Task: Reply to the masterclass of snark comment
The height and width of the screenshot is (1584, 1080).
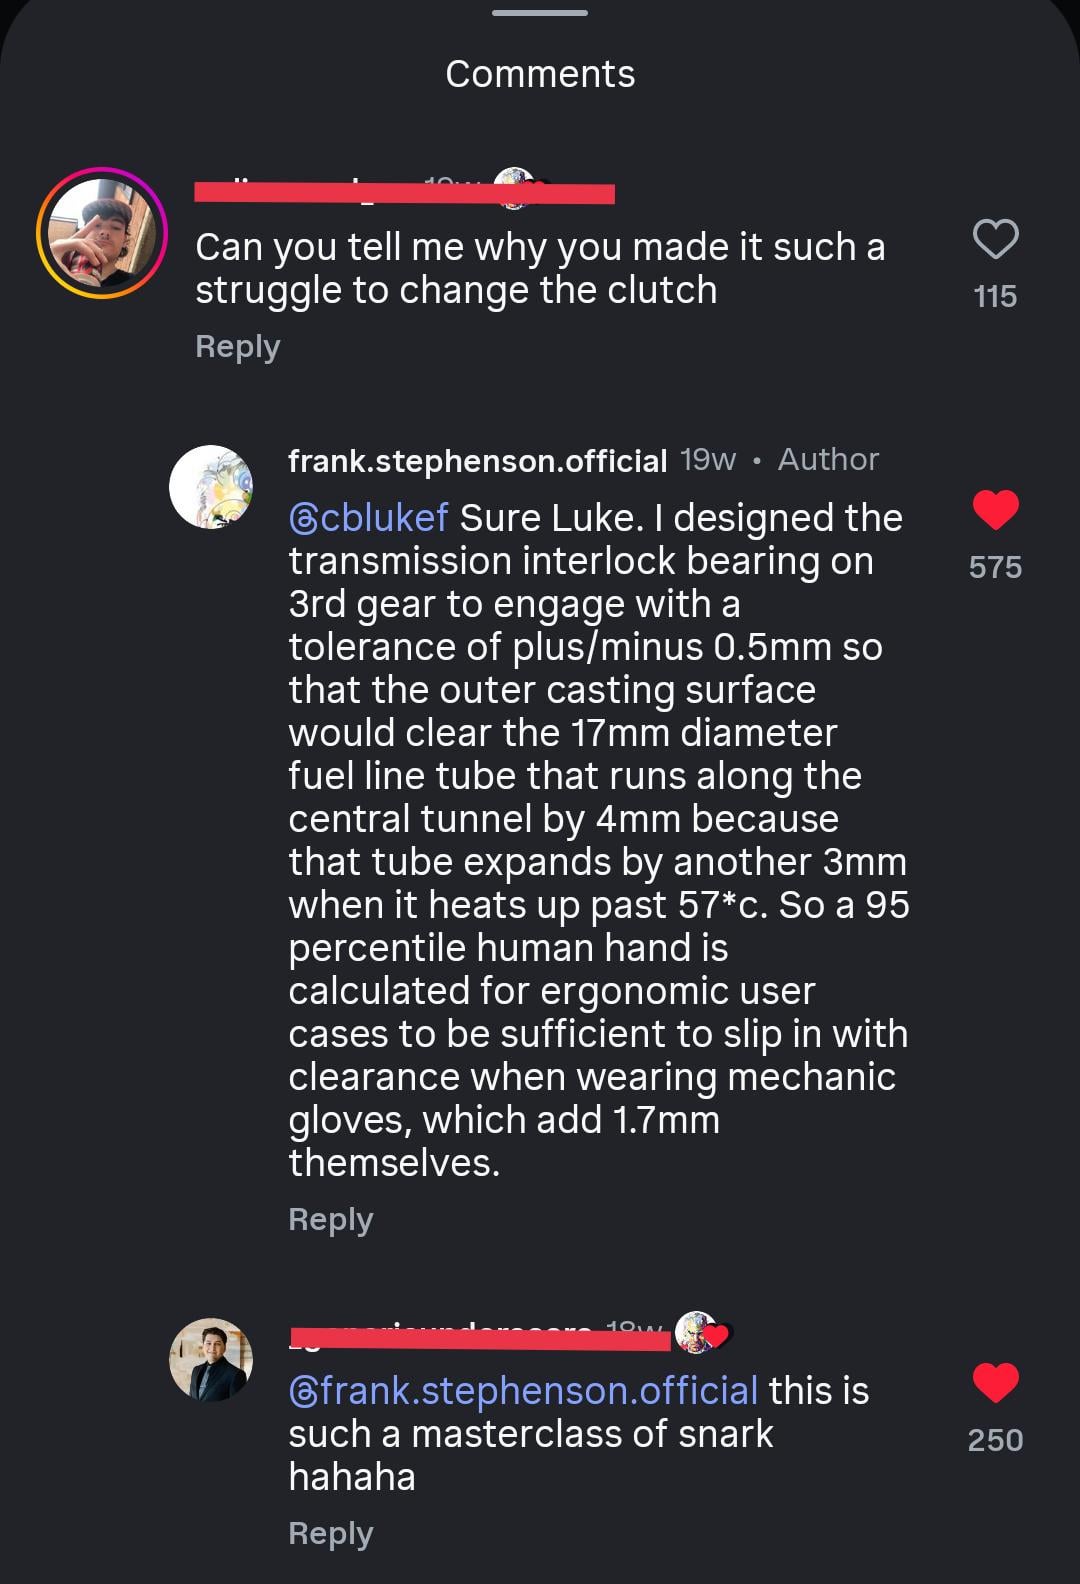Action: point(330,1533)
